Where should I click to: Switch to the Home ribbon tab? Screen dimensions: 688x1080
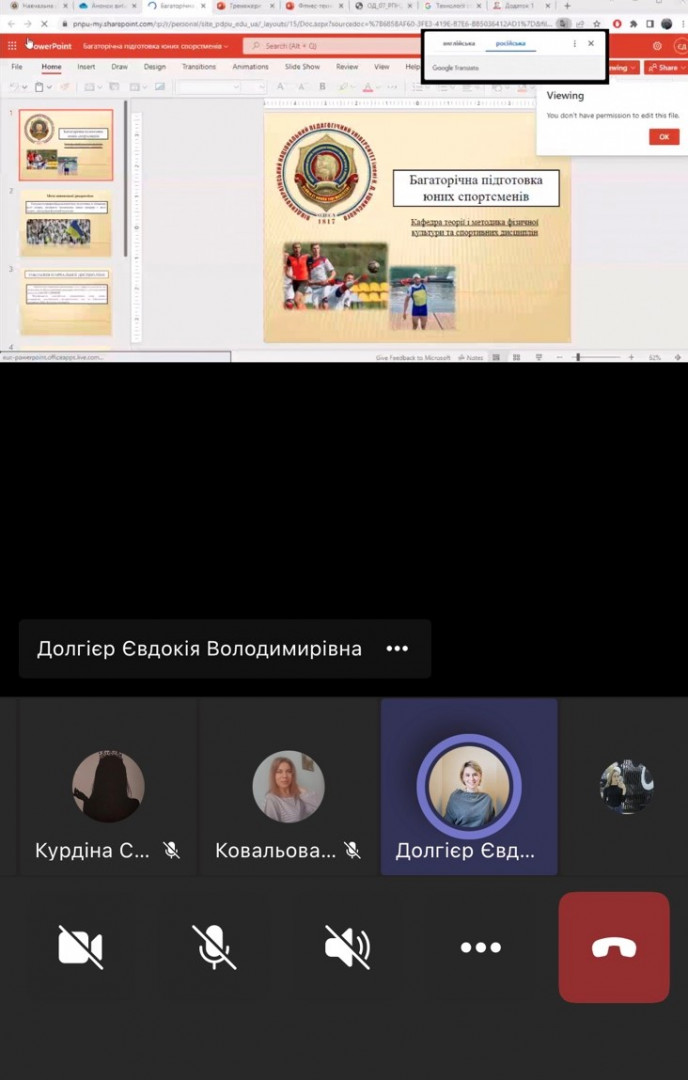(x=51, y=67)
